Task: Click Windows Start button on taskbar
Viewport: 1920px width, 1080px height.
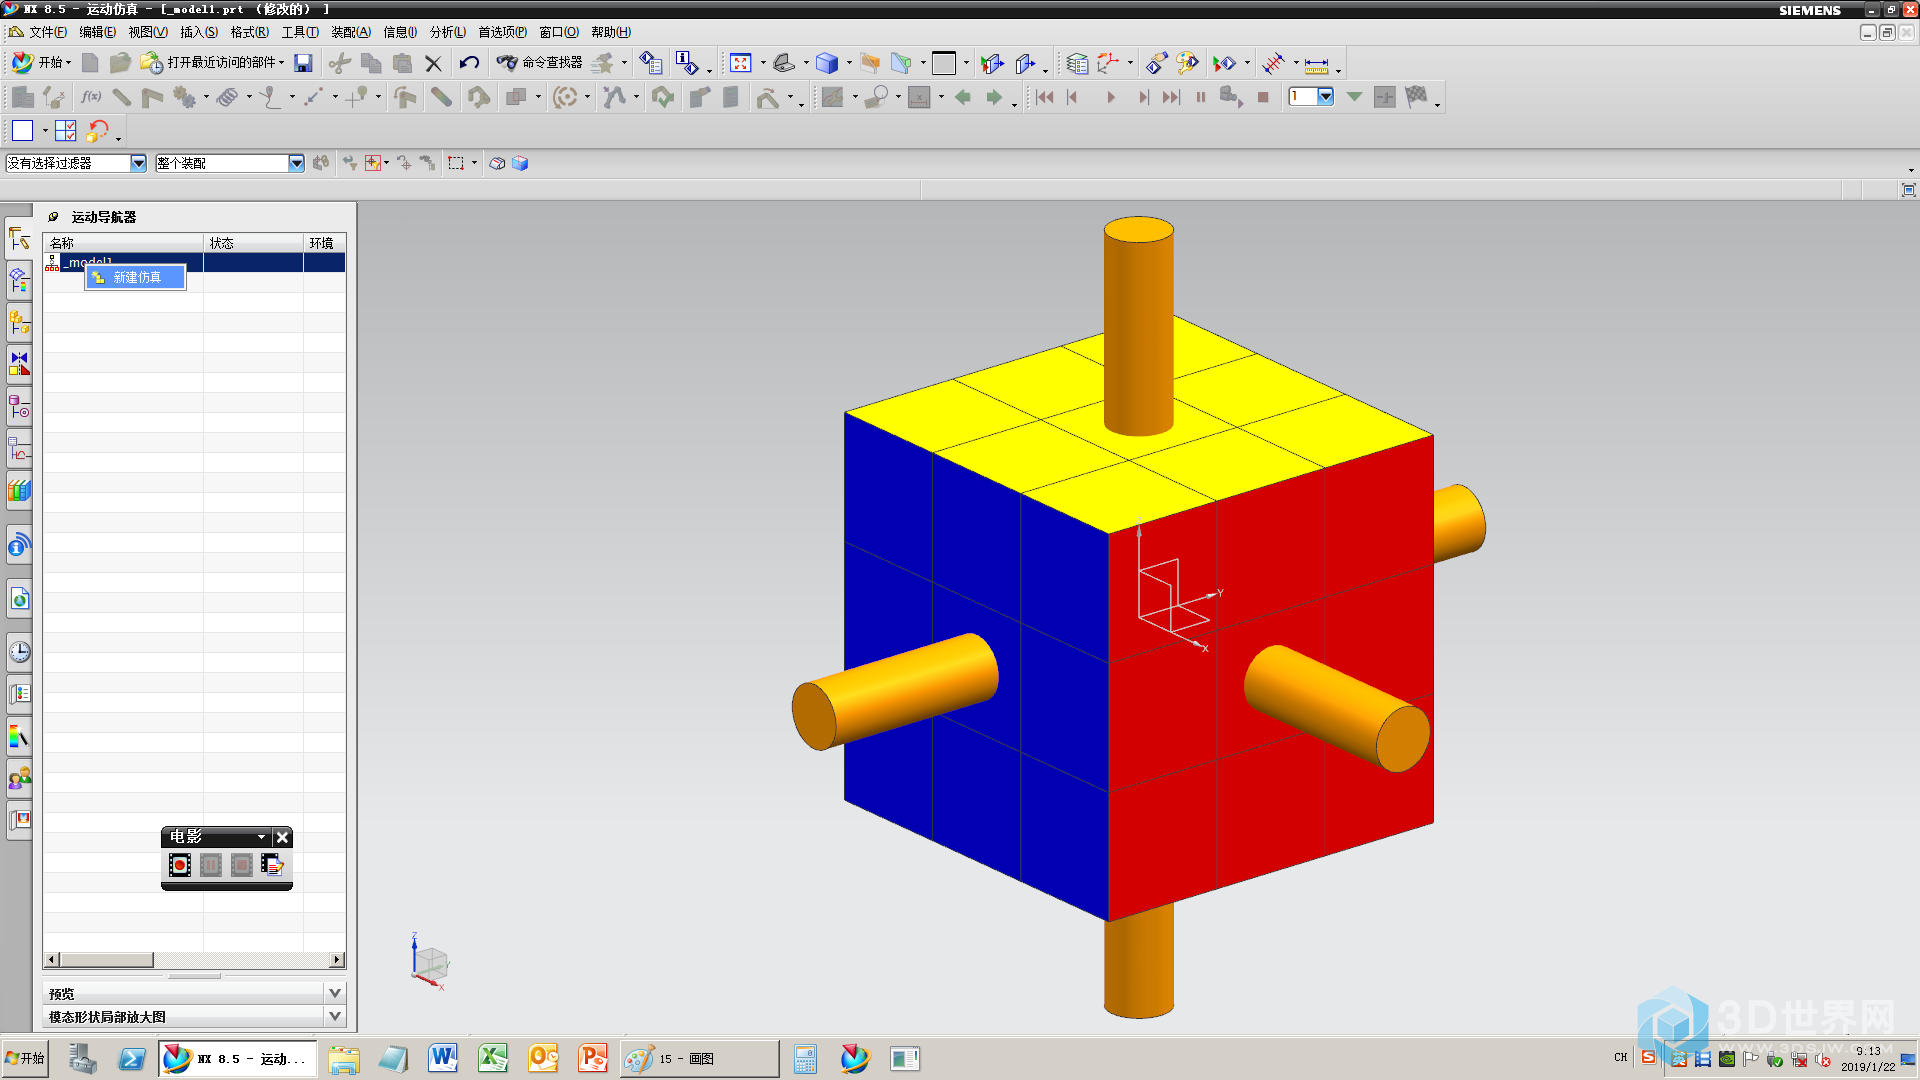Action: (x=25, y=1059)
